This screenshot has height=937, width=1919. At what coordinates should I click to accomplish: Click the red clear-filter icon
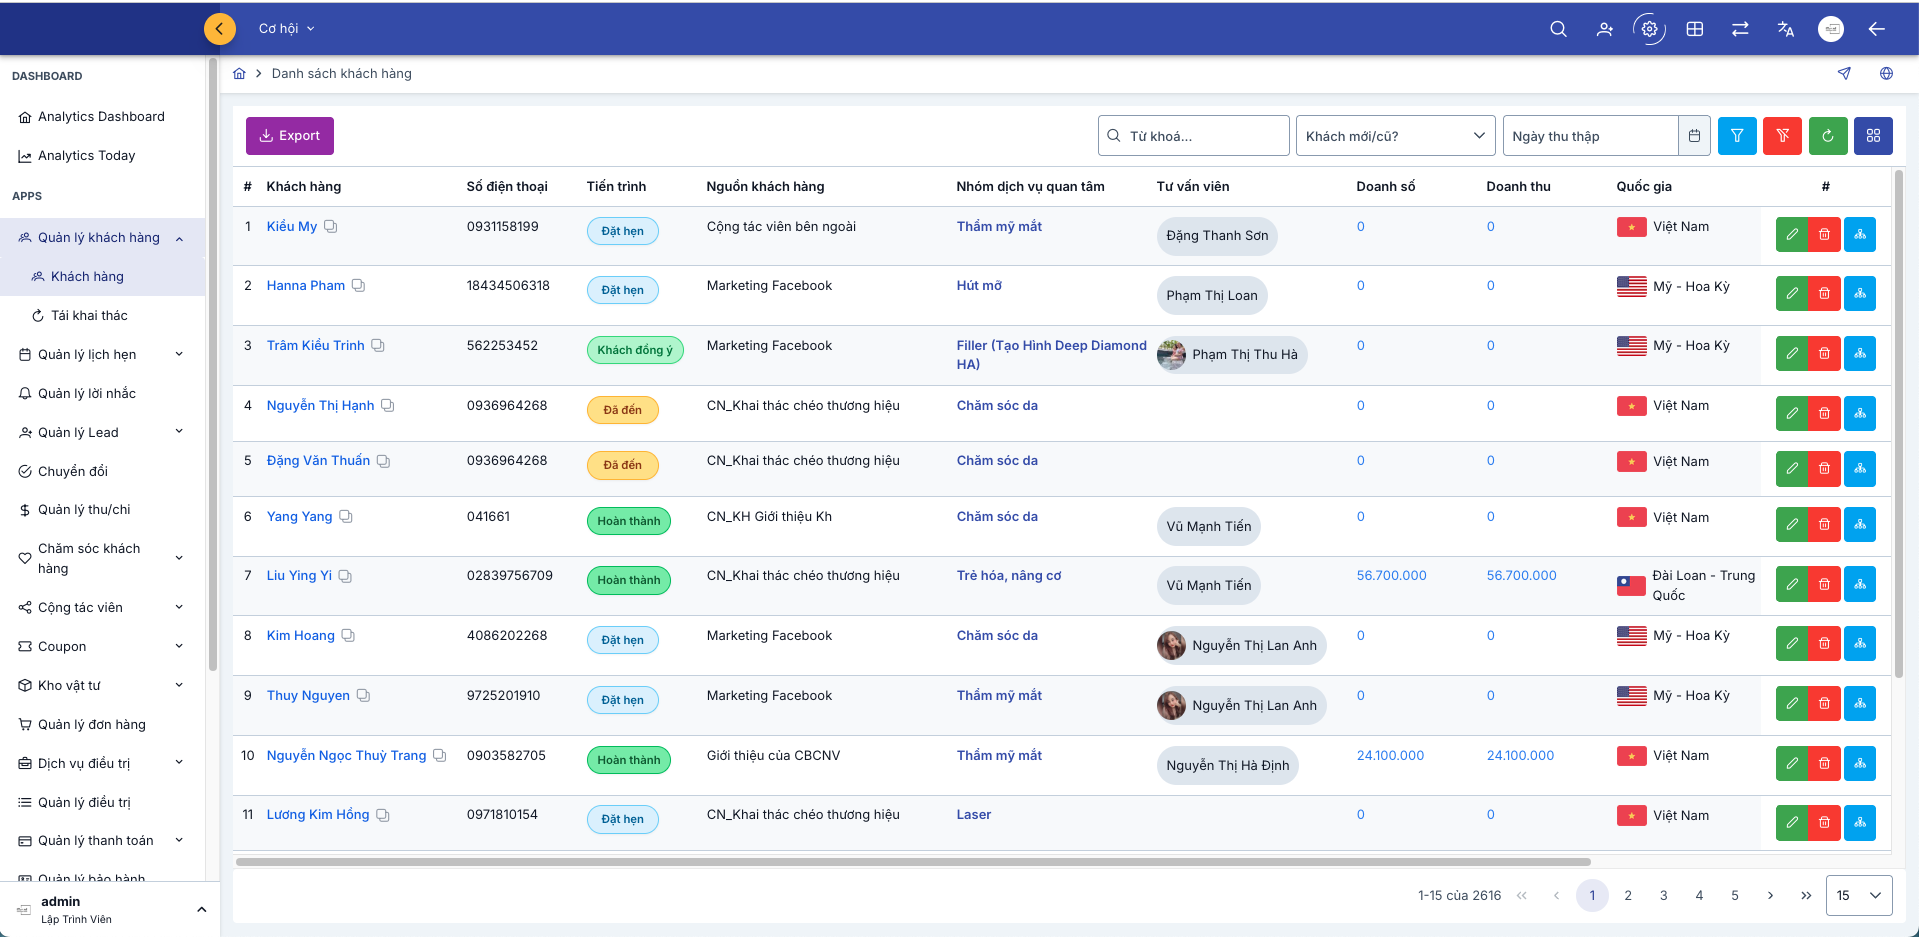(1782, 136)
